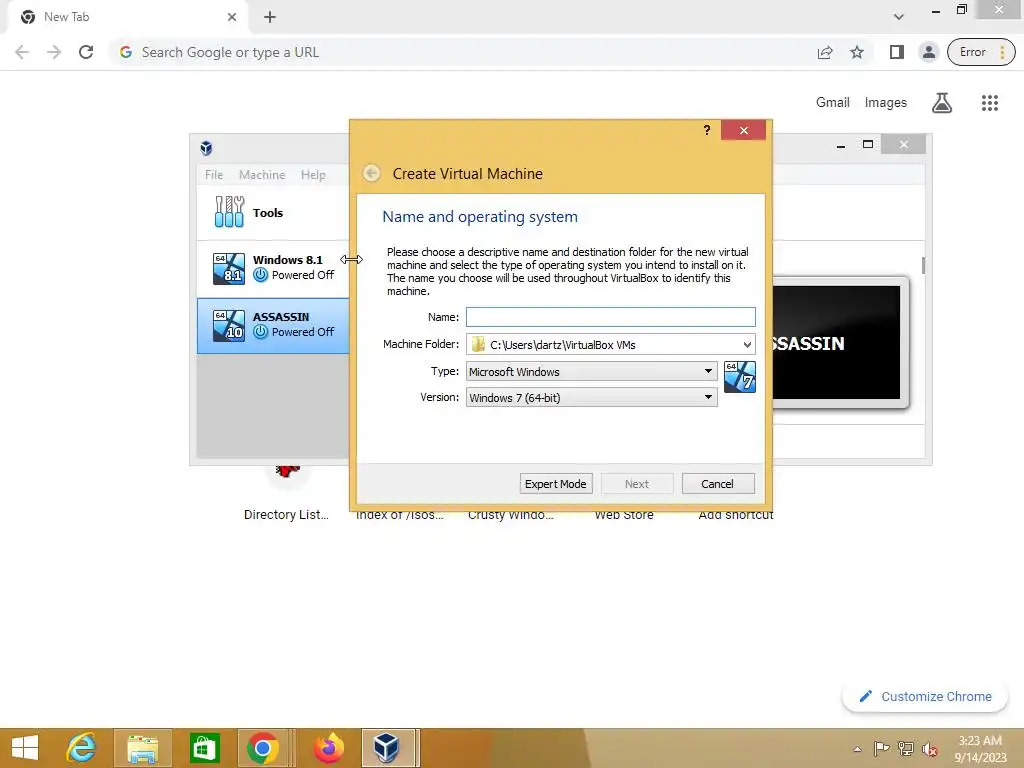Click the ASSASSIN preview thumbnail
Viewport: 1024px width, 768px height.
[x=839, y=343]
